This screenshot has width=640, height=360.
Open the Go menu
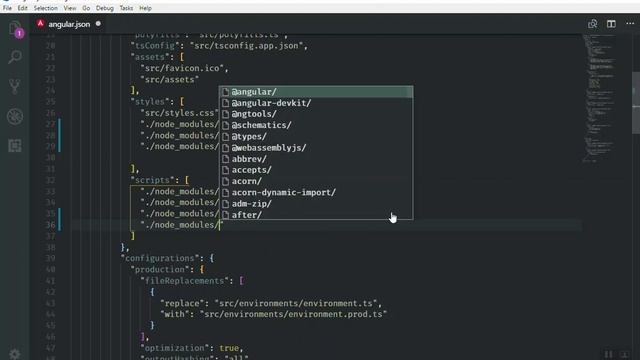pos(86,8)
